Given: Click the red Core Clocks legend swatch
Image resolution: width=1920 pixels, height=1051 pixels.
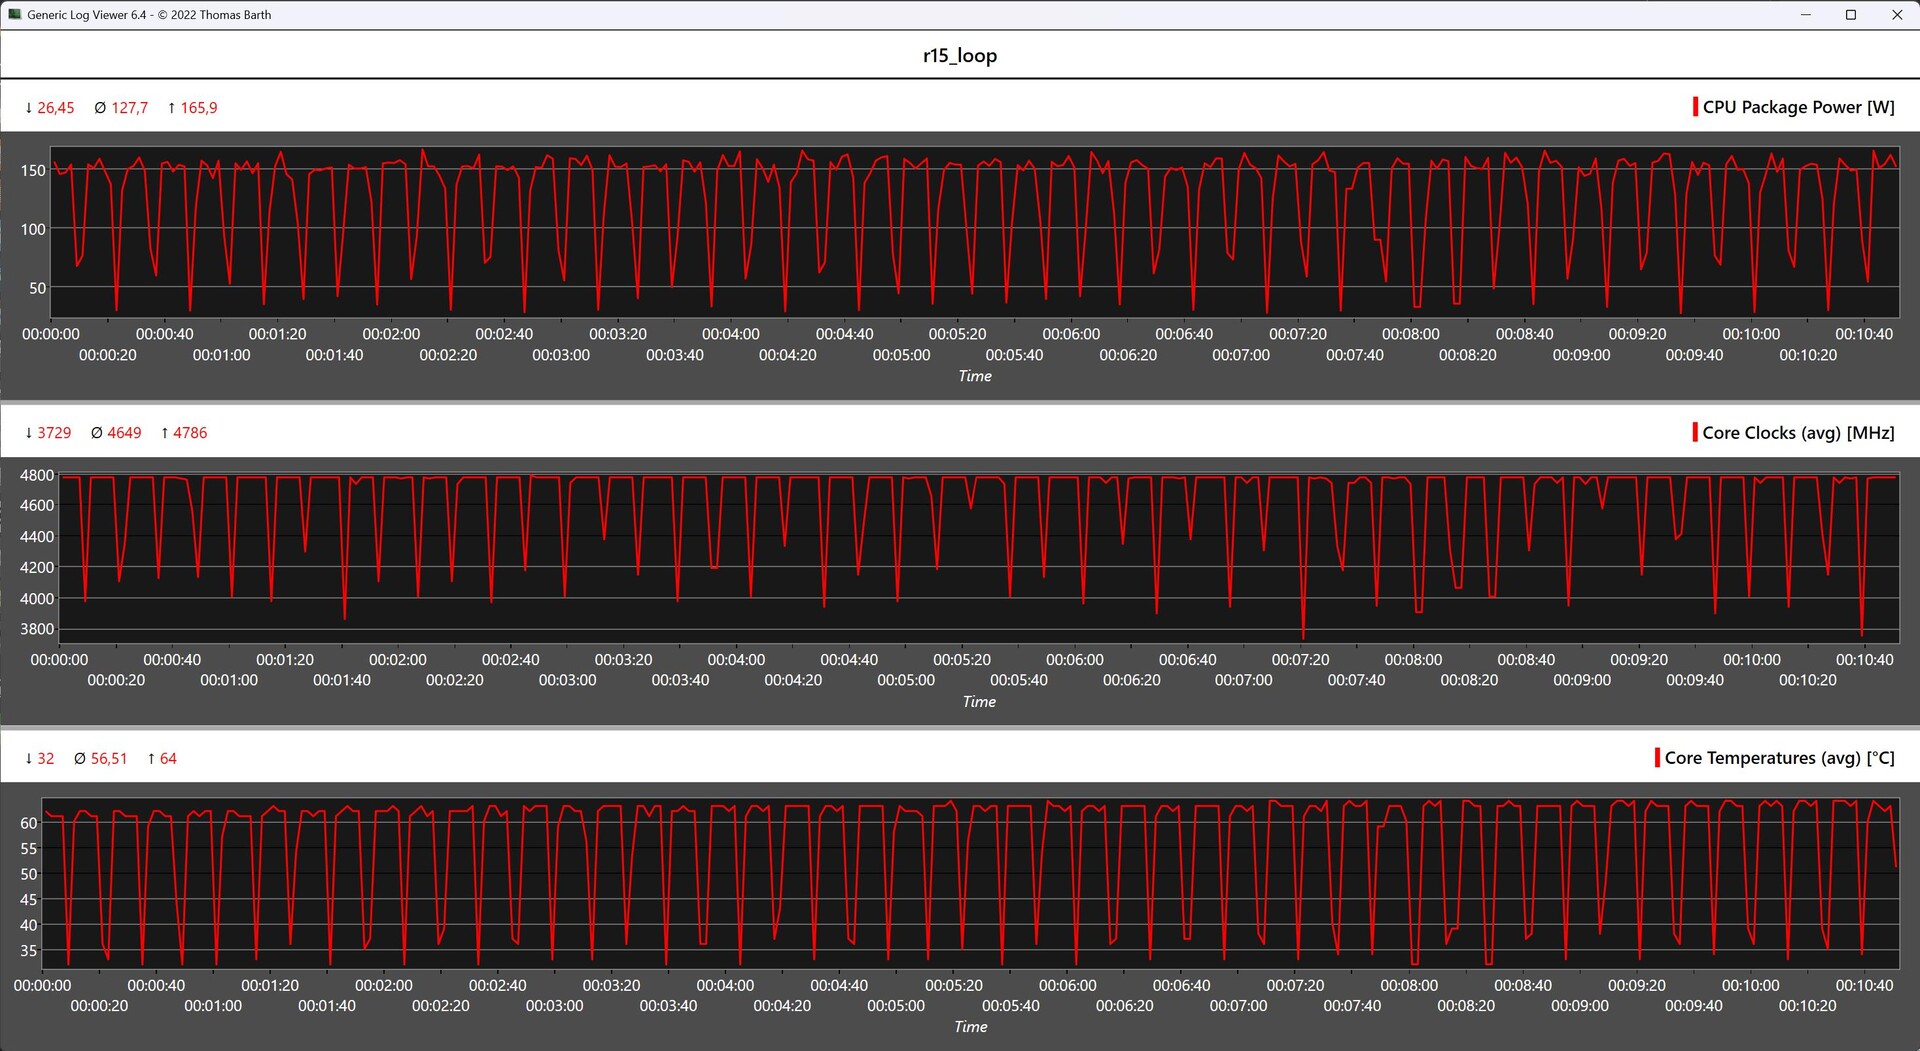Looking at the screenshot, I should [x=1695, y=432].
